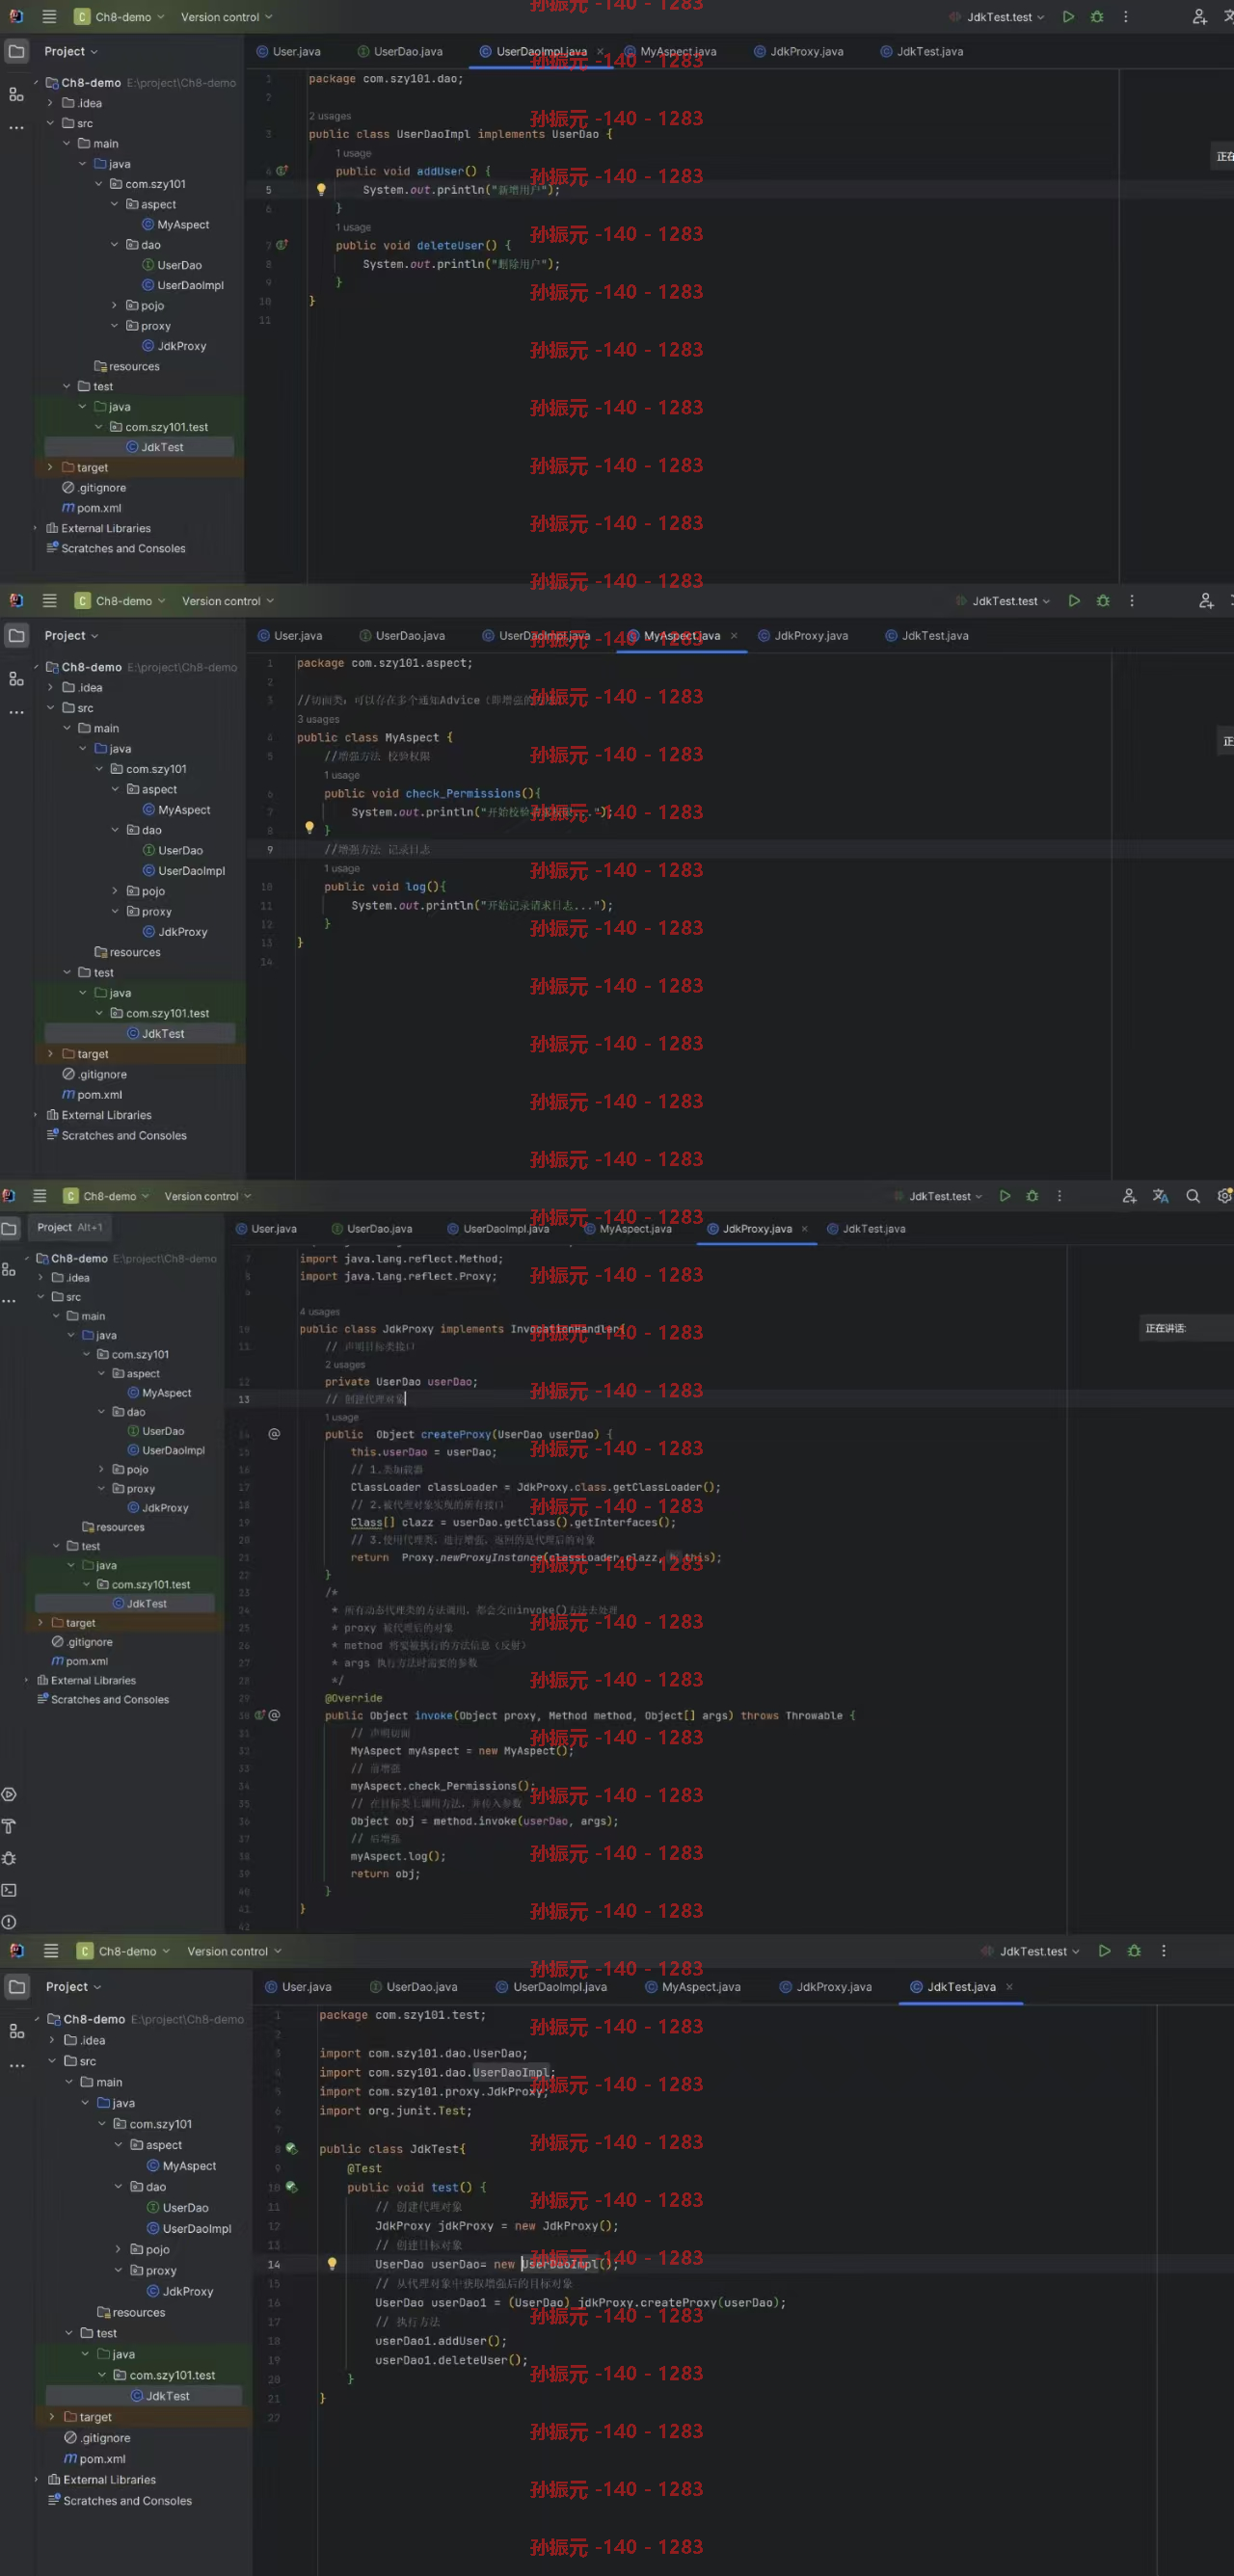Click the Debug bug icon in window editing UserDaoImpl.java
This screenshot has width=1234, height=2576.
coord(1097,17)
